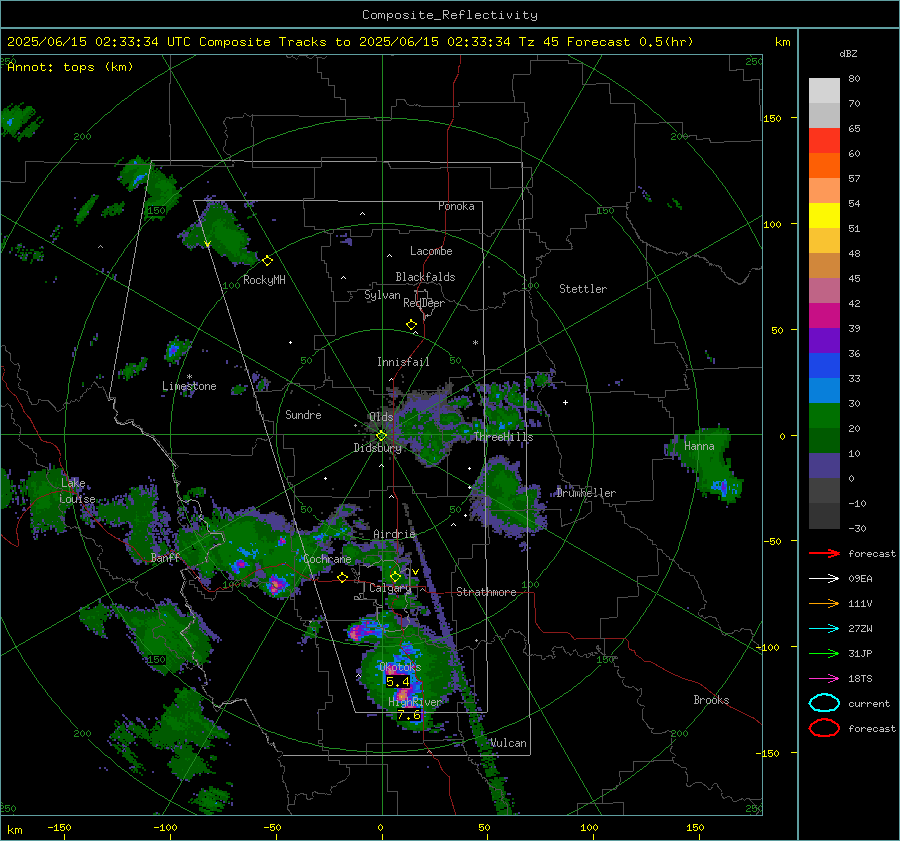Click the Didsbury label

click(378, 448)
